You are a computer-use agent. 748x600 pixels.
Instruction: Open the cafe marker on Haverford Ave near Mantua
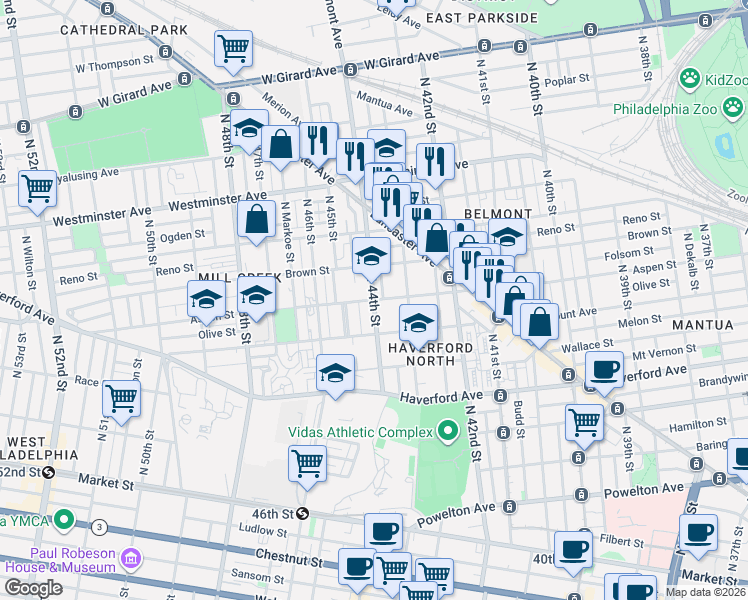[604, 373]
